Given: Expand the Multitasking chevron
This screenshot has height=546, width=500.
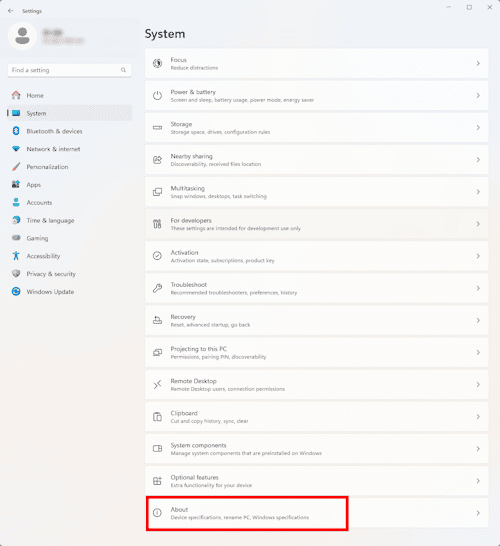Looking at the screenshot, I should coord(478,192).
